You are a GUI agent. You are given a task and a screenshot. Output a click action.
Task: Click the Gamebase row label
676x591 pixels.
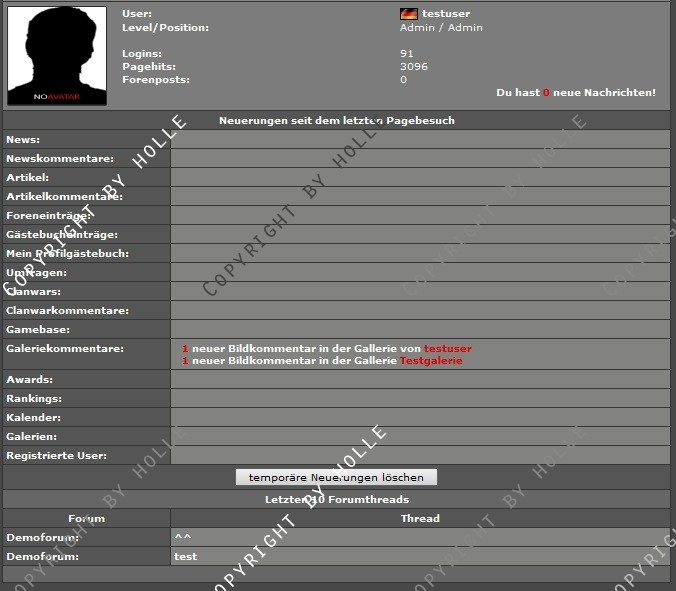[x=38, y=330]
